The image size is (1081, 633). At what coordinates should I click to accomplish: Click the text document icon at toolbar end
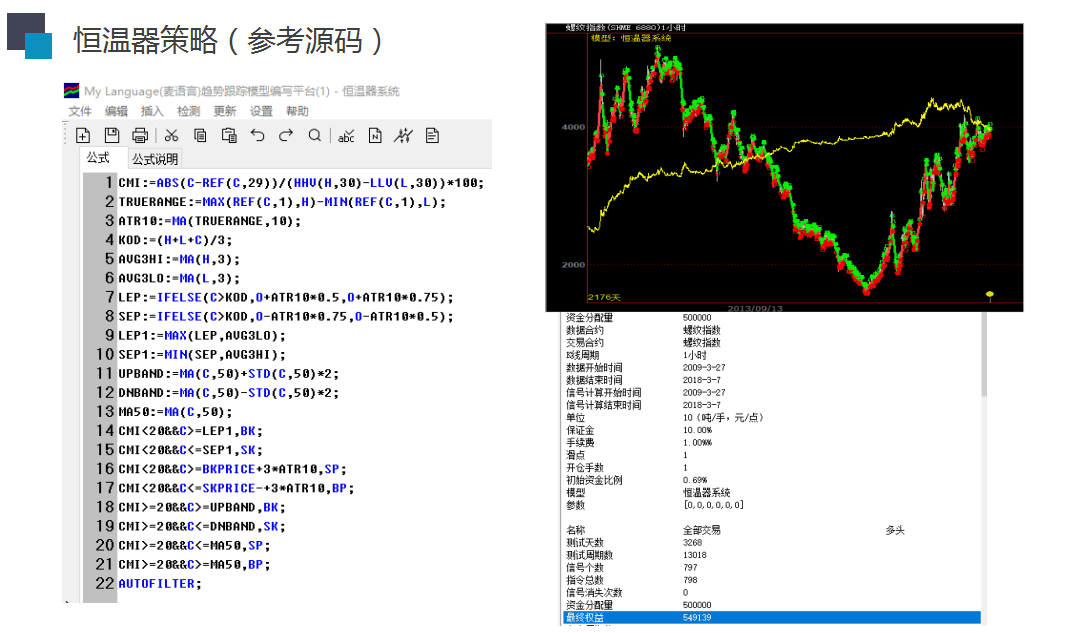click(432, 136)
